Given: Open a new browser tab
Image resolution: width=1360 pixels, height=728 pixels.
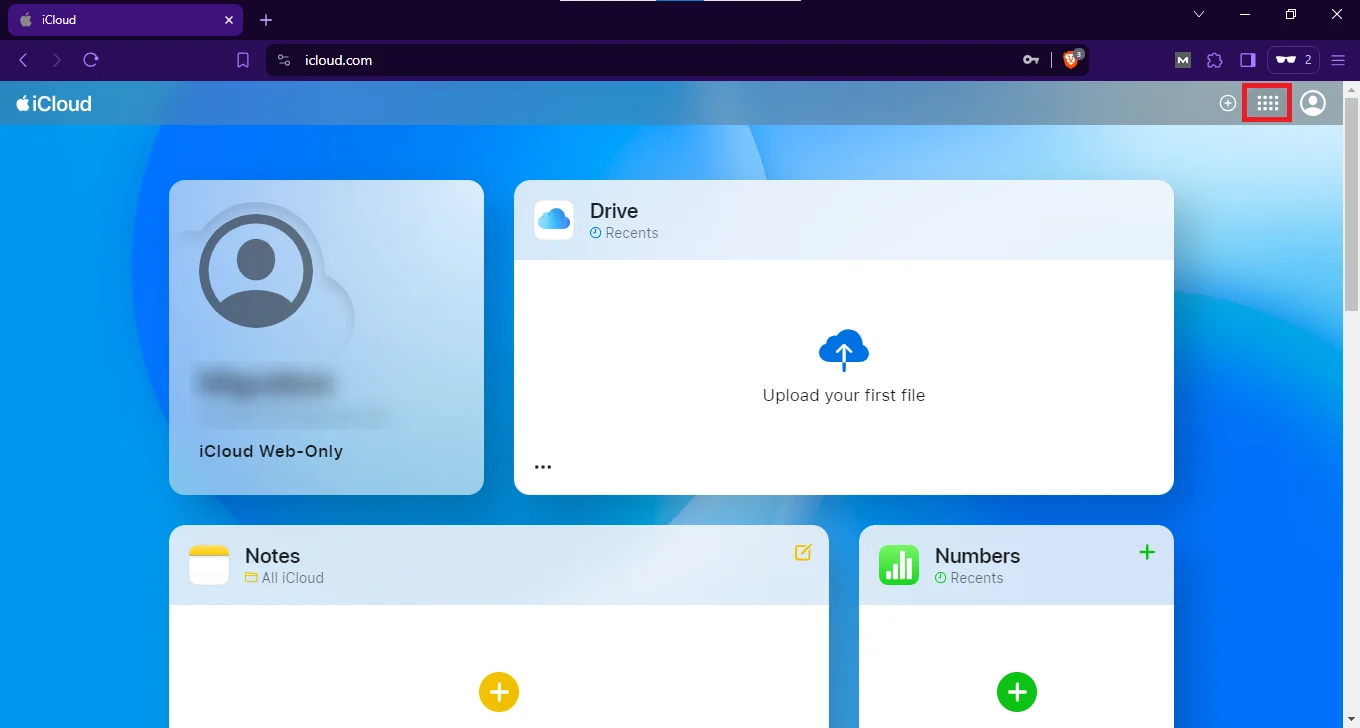Looking at the screenshot, I should click(x=266, y=20).
